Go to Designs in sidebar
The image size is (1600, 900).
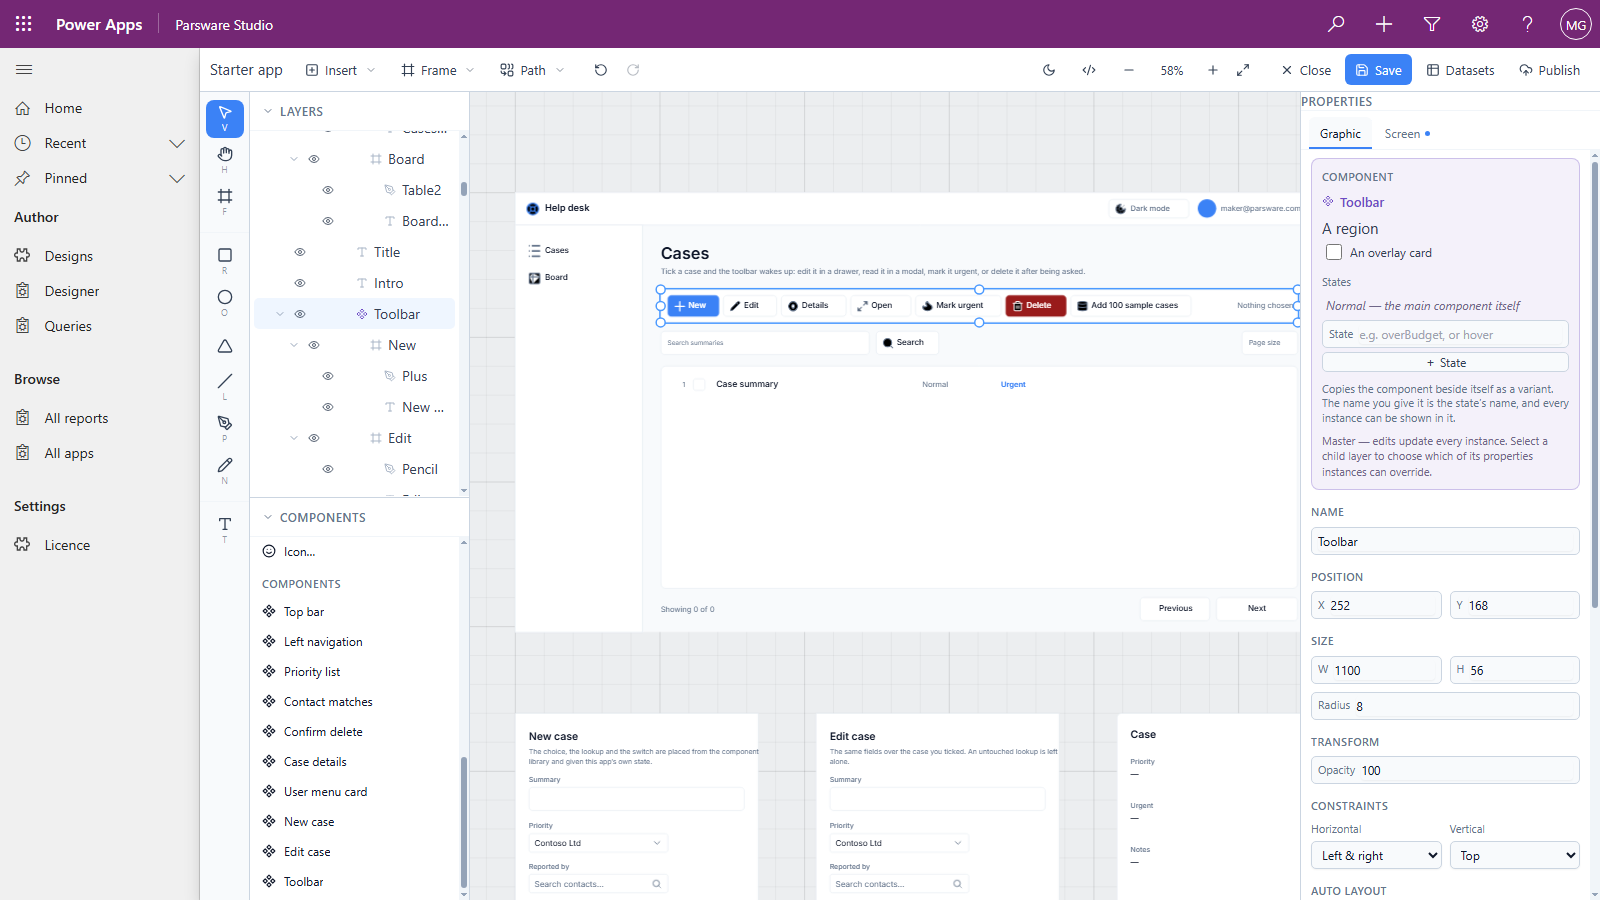68,256
